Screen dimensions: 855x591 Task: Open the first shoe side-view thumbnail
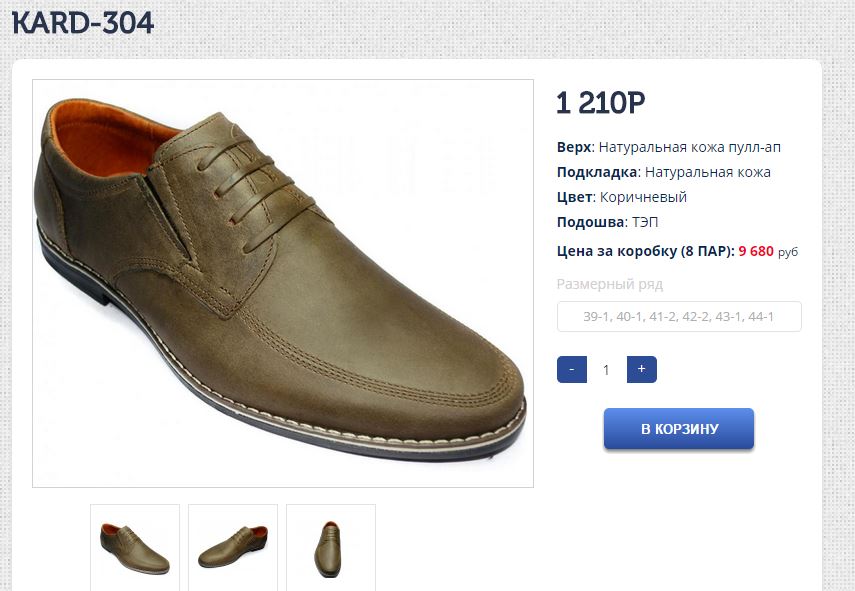pos(135,546)
